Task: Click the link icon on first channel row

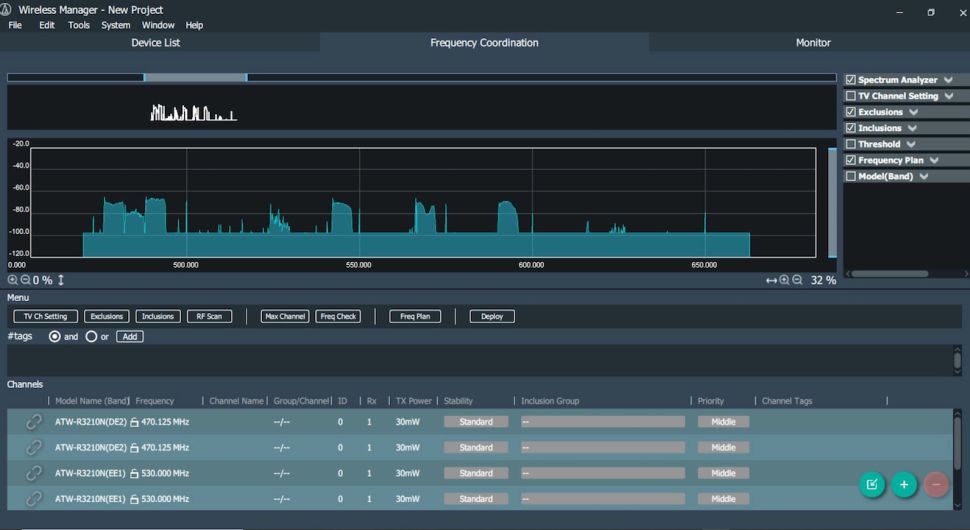Action: 34,422
